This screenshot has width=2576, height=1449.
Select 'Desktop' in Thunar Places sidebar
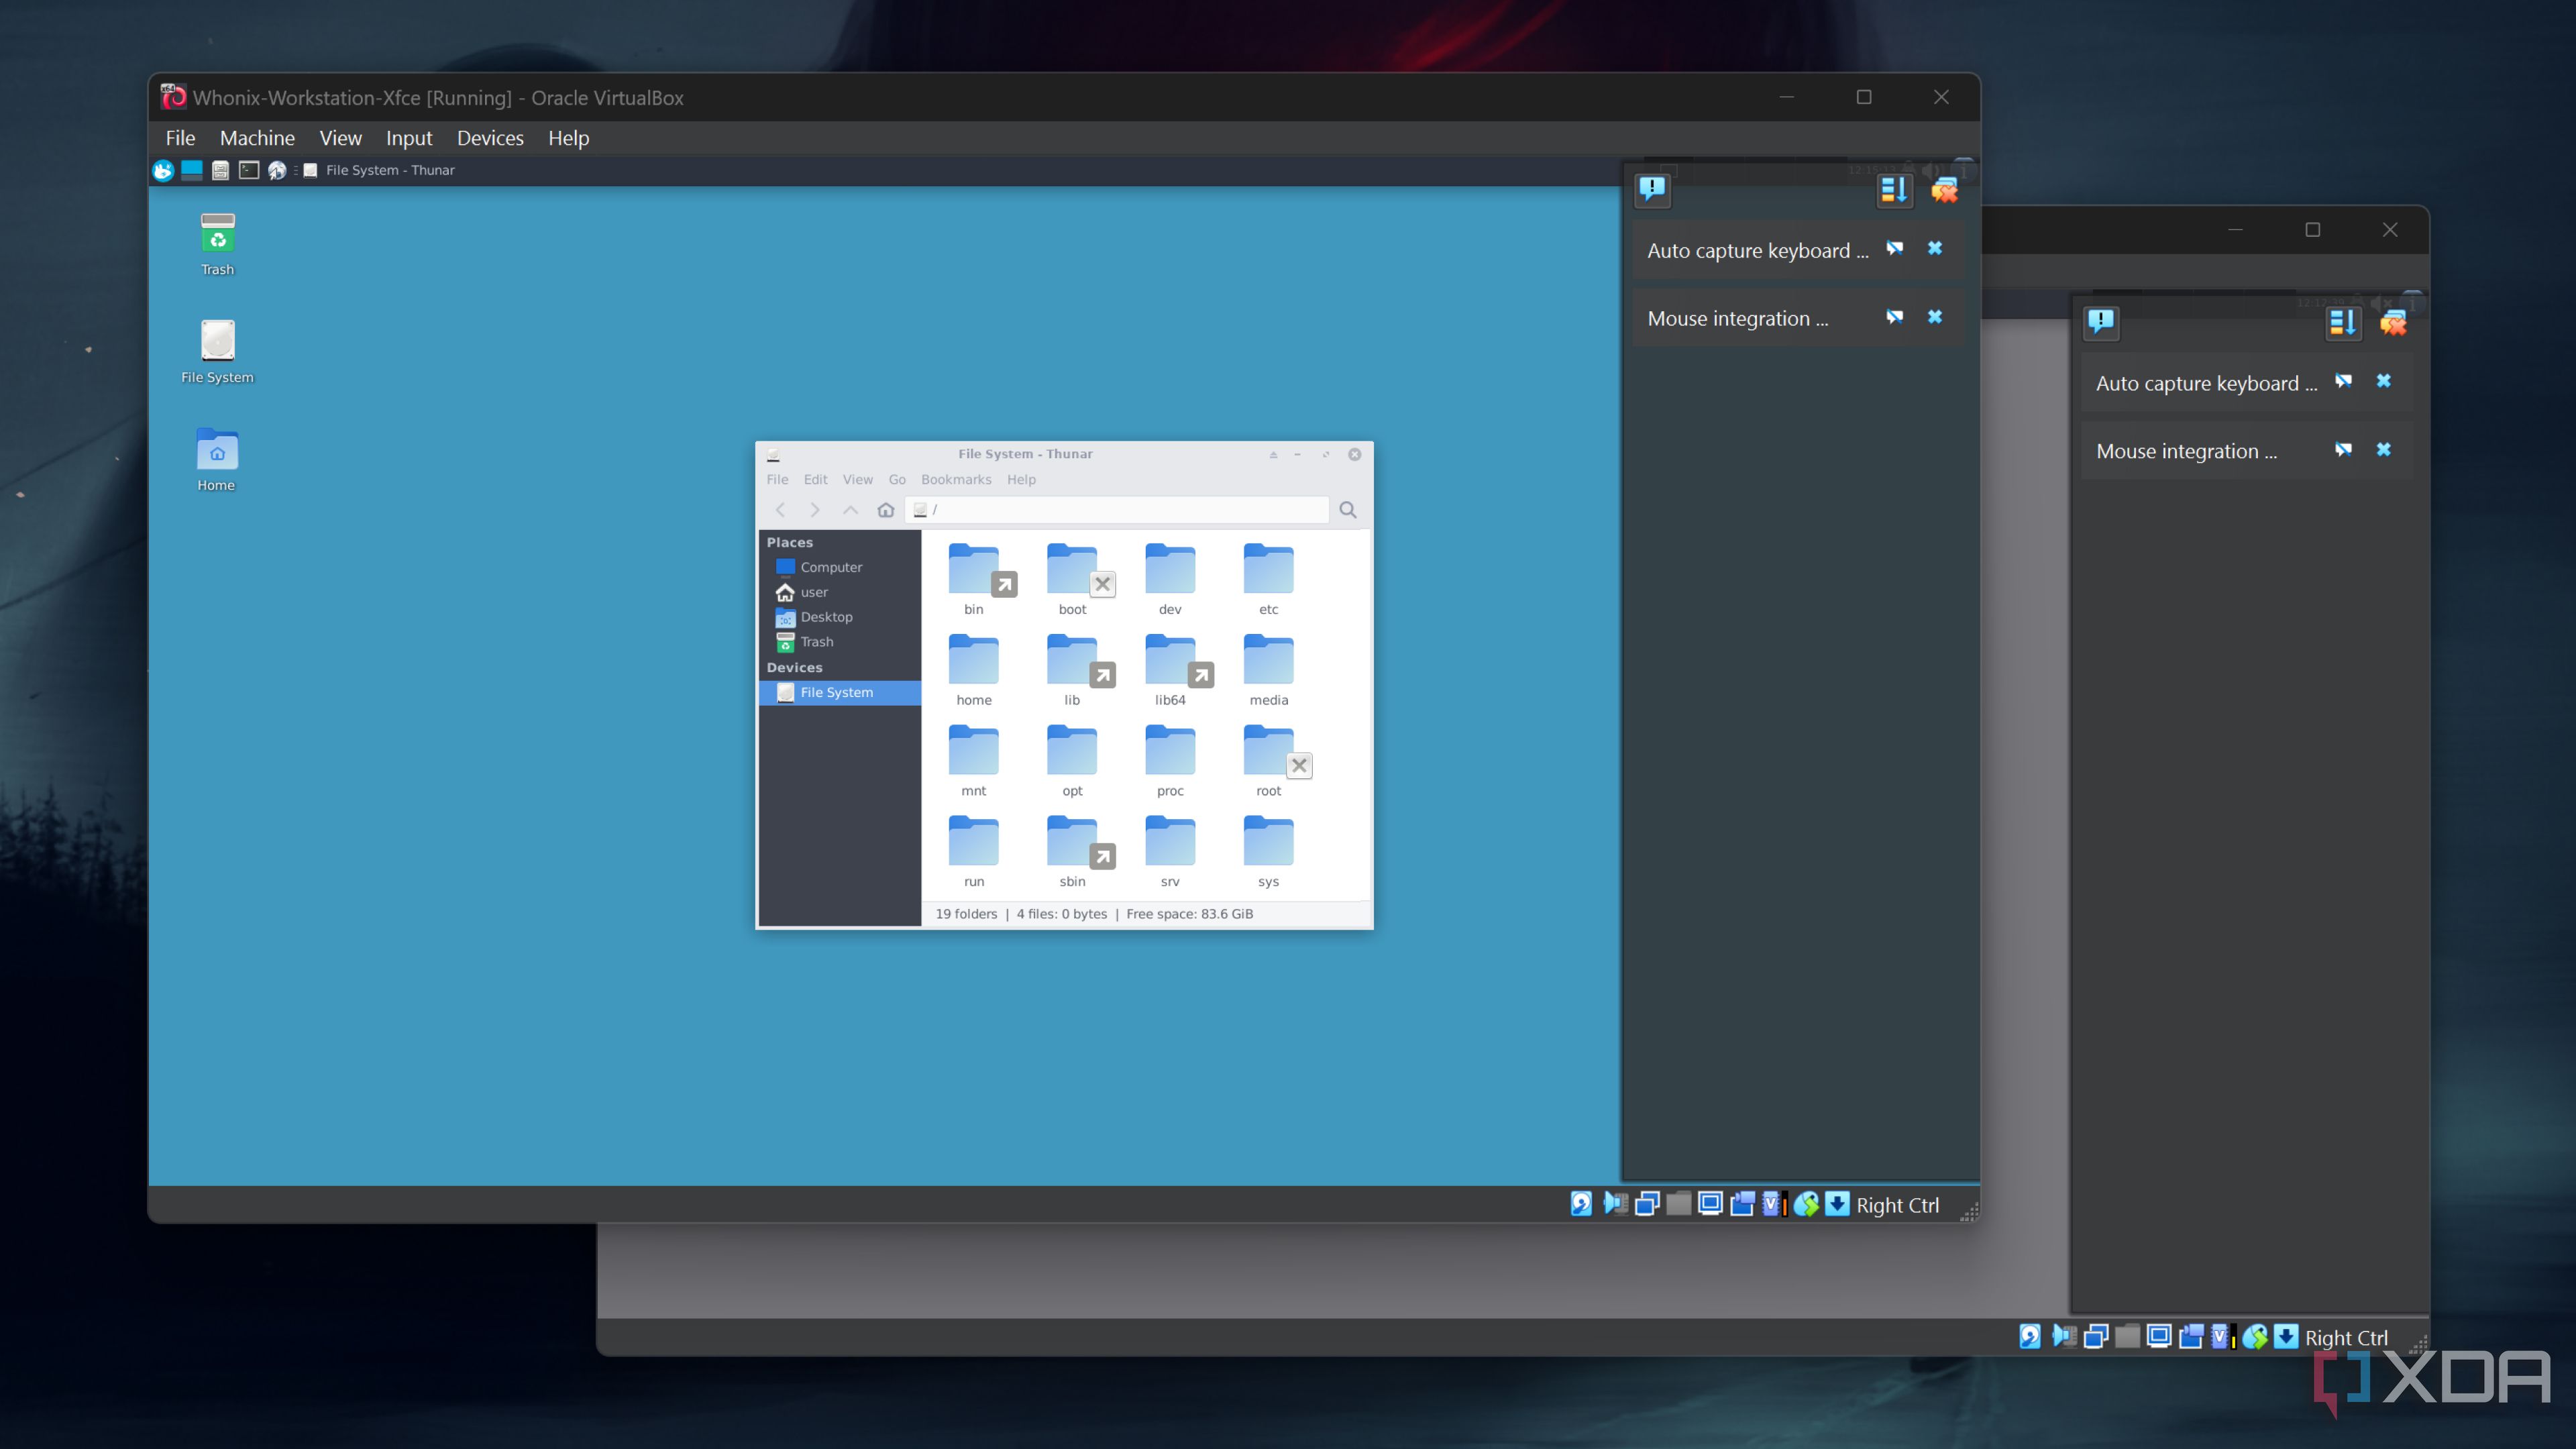pos(826,617)
